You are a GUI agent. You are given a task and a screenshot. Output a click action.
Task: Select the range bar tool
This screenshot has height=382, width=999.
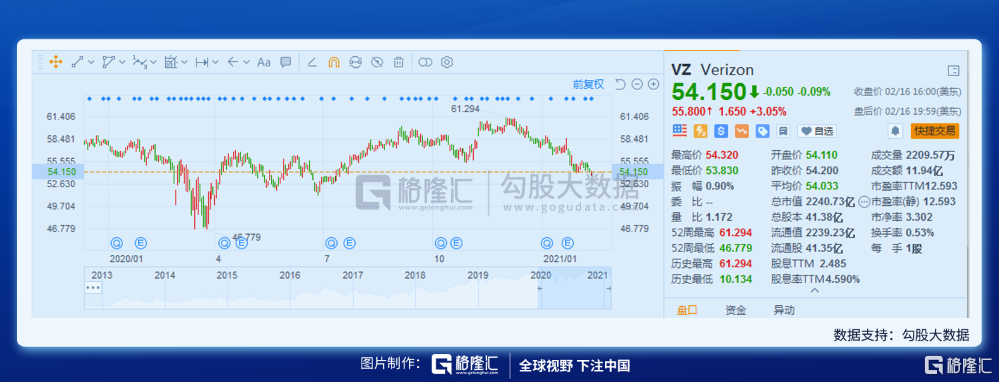tap(202, 62)
